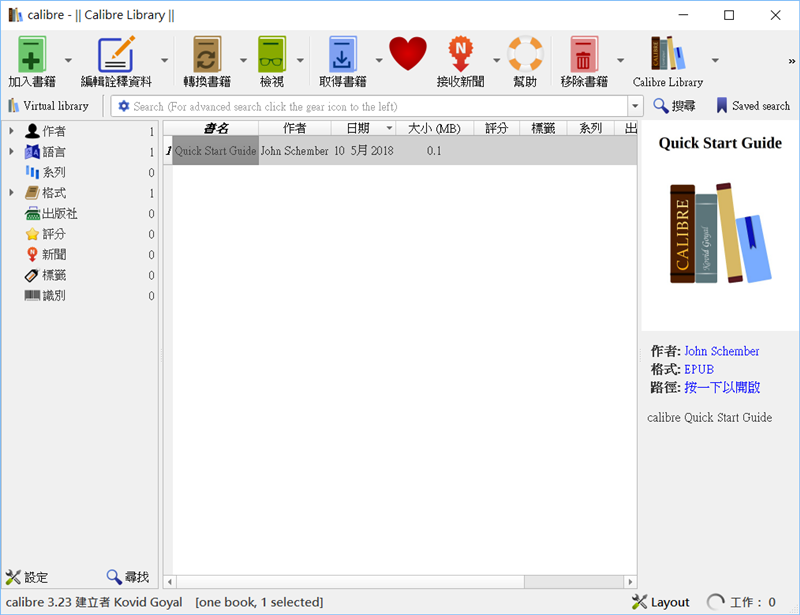Sort by the 日期 column header
Image resolution: width=800 pixels, height=615 pixels.
click(358, 128)
